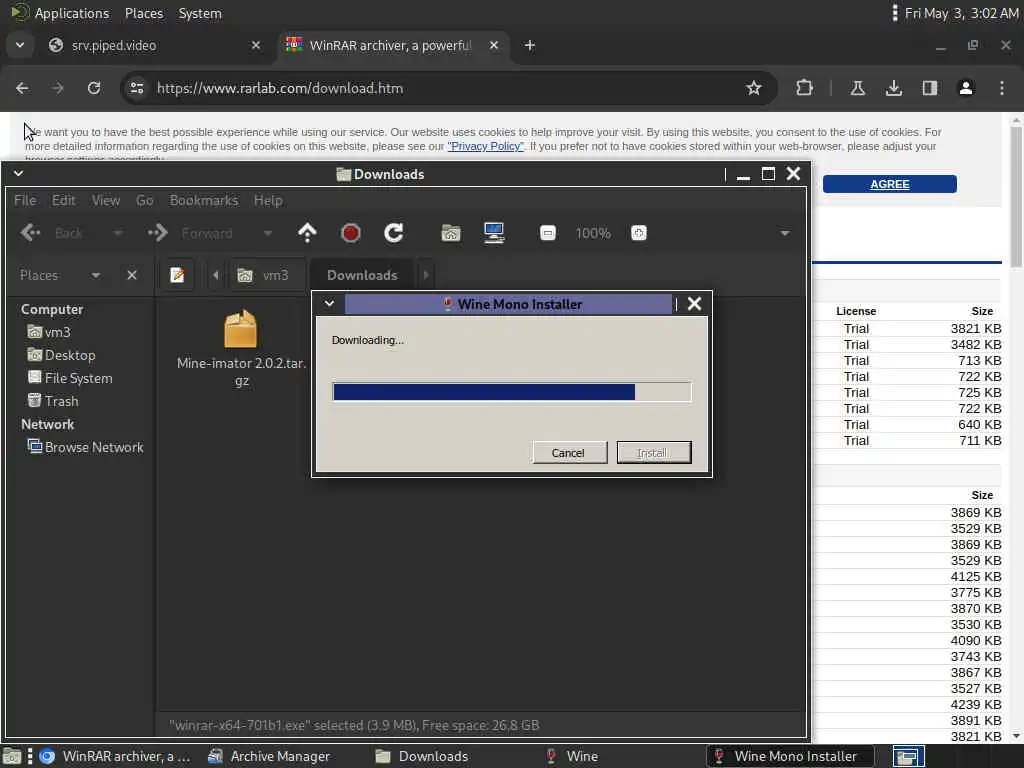The height and width of the screenshot is (768, 1024).
Task: Open the Go menu in file manager
Action: pos(145,200)
